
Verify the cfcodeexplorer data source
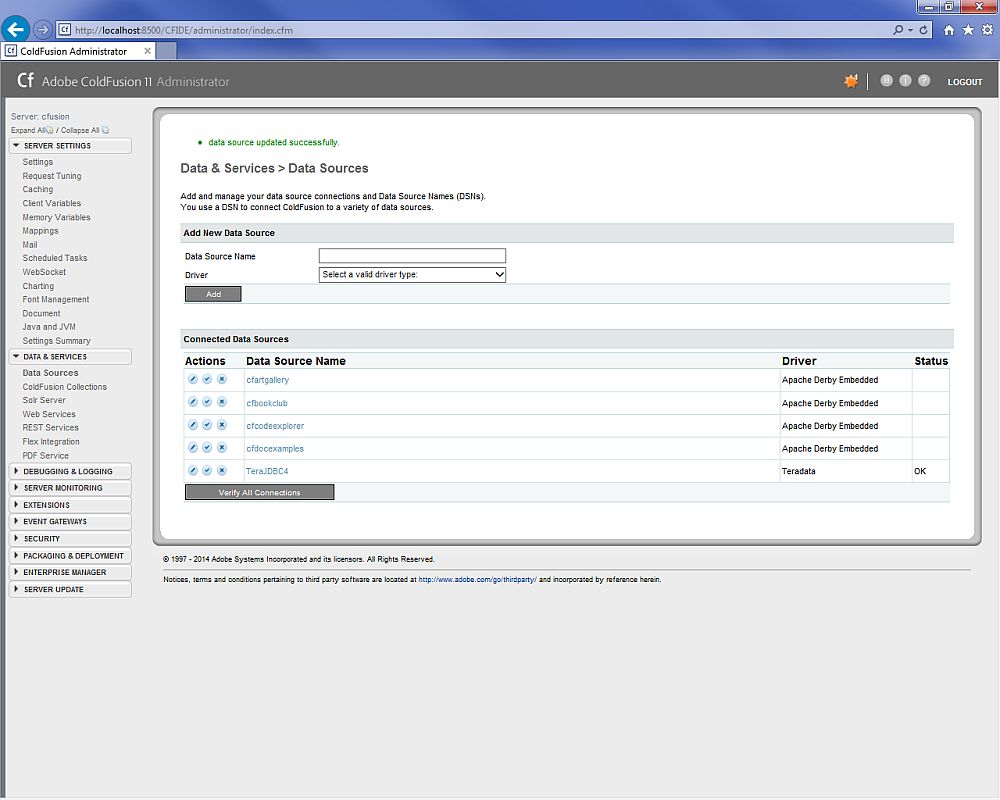pyautogui.click(x=207, y=425)
